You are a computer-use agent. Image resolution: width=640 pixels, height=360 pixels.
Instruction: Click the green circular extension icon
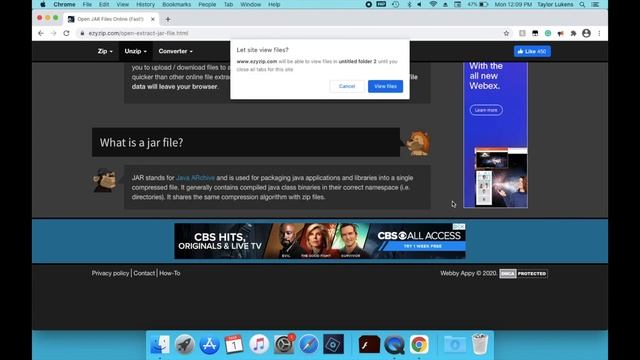pos(548,33)
